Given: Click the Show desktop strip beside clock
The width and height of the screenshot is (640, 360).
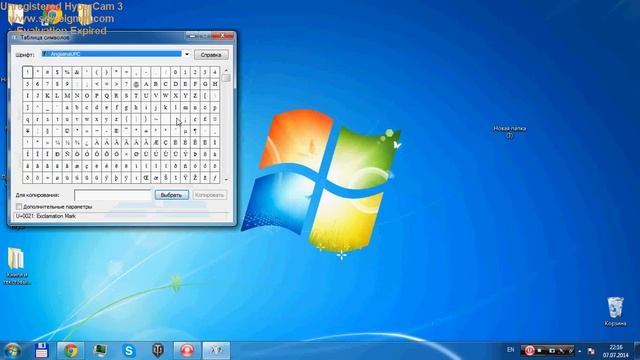Looking at the screenshot, I should pyautogui.click(x=637, y=351).
